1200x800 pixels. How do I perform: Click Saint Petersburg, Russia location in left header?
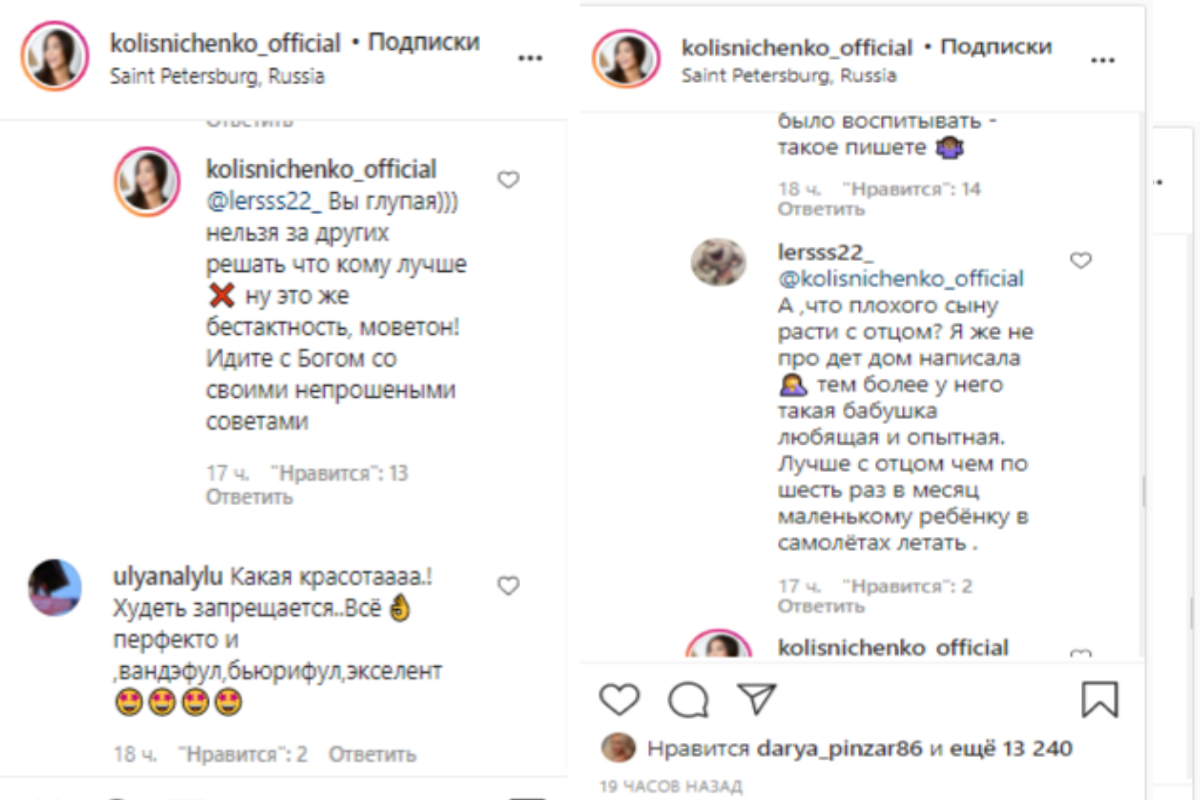(217, 76)
